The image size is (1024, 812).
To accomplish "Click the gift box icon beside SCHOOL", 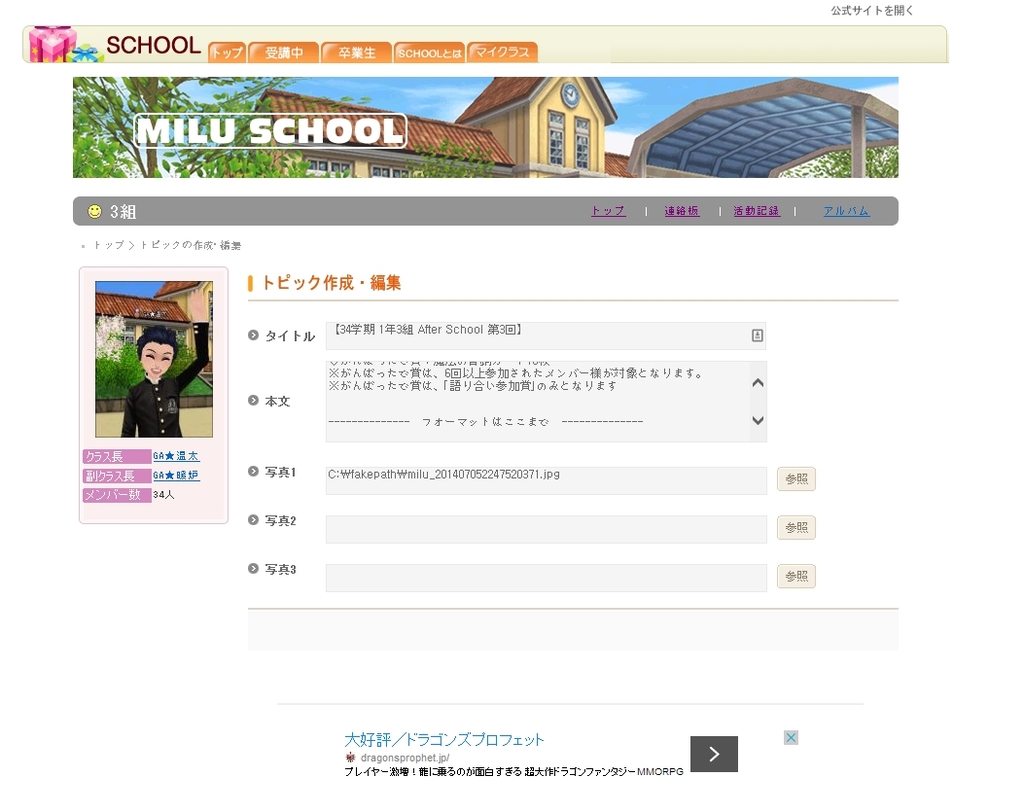I will (58, 45).
